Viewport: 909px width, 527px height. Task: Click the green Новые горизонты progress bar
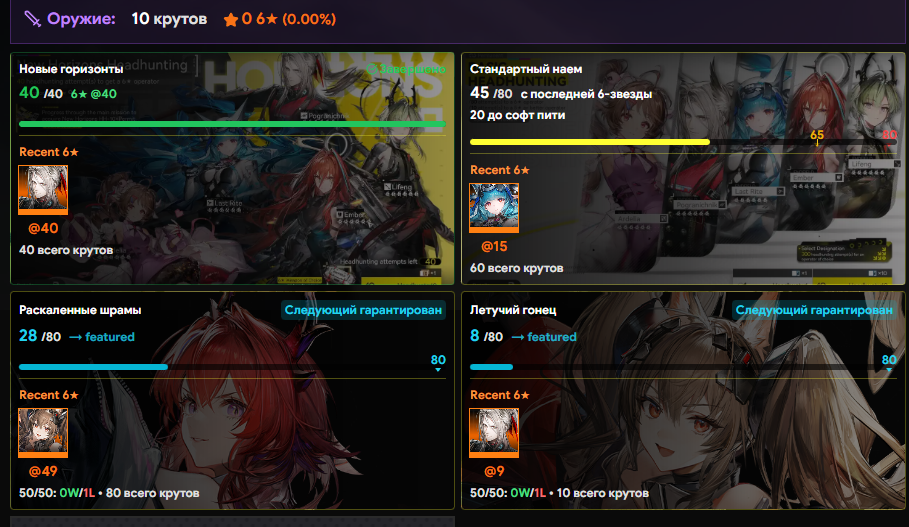(232, 124)
